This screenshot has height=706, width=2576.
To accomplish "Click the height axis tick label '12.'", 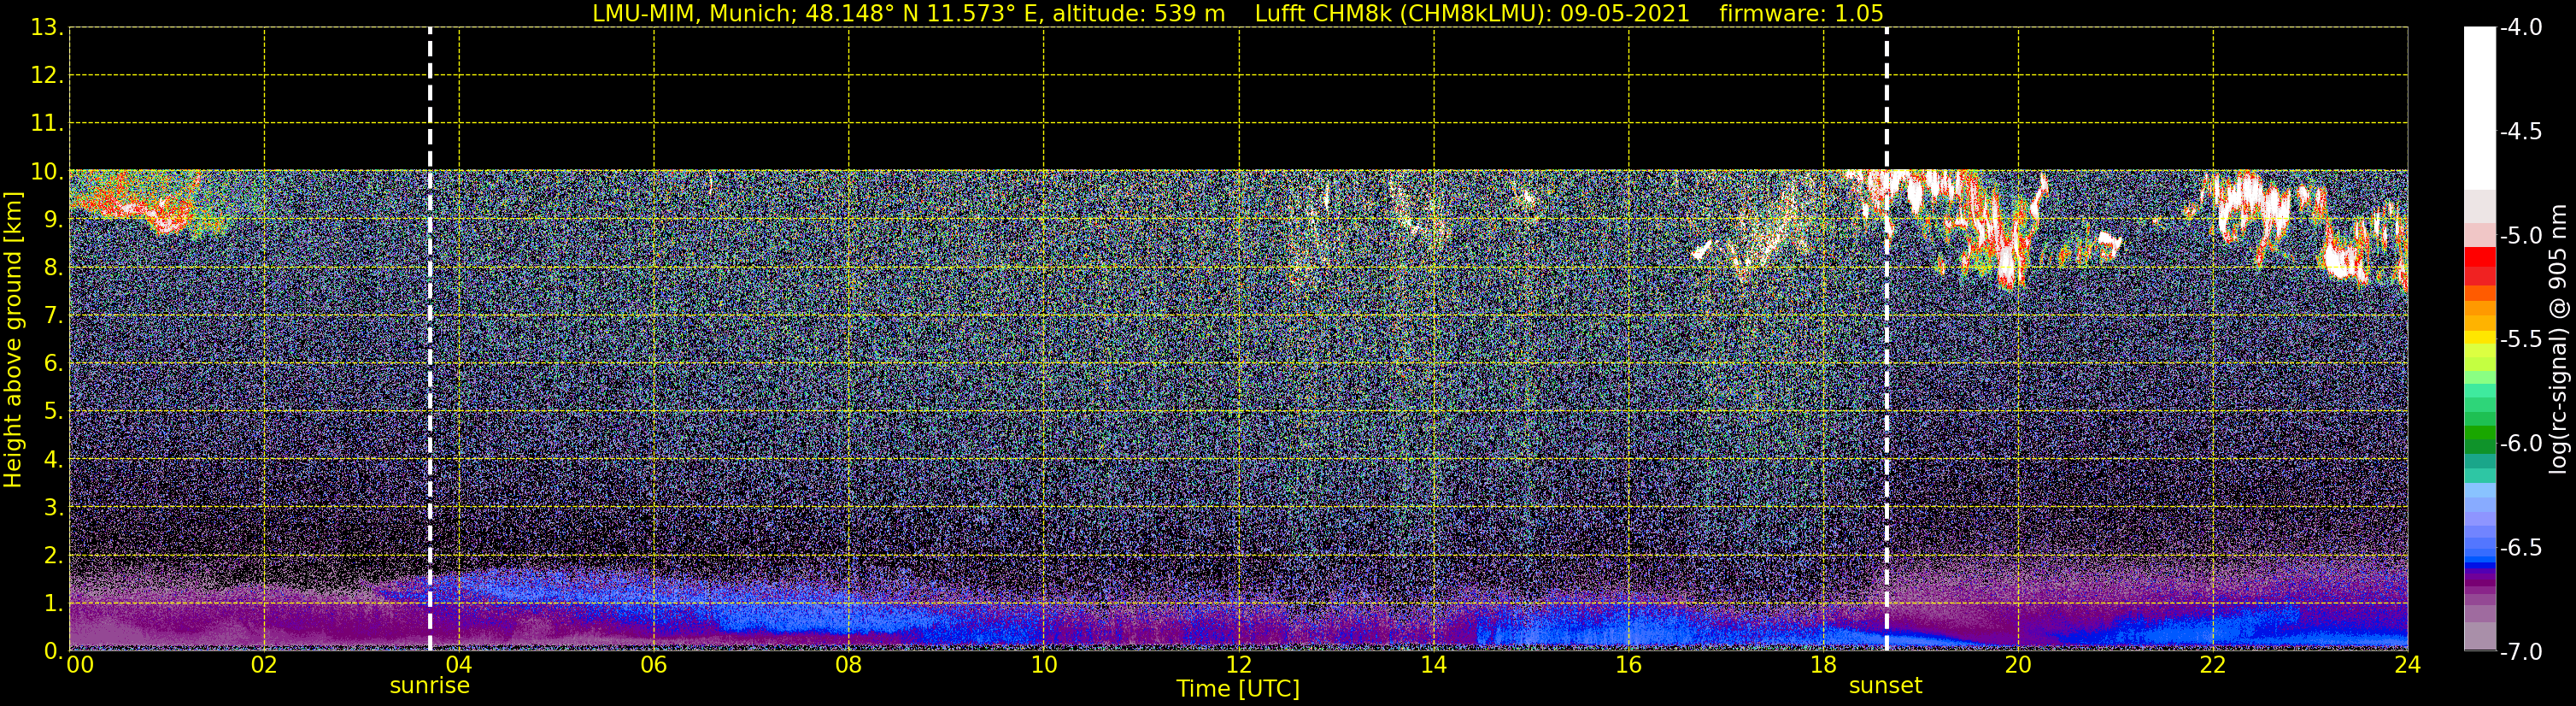I will point(47,76).
